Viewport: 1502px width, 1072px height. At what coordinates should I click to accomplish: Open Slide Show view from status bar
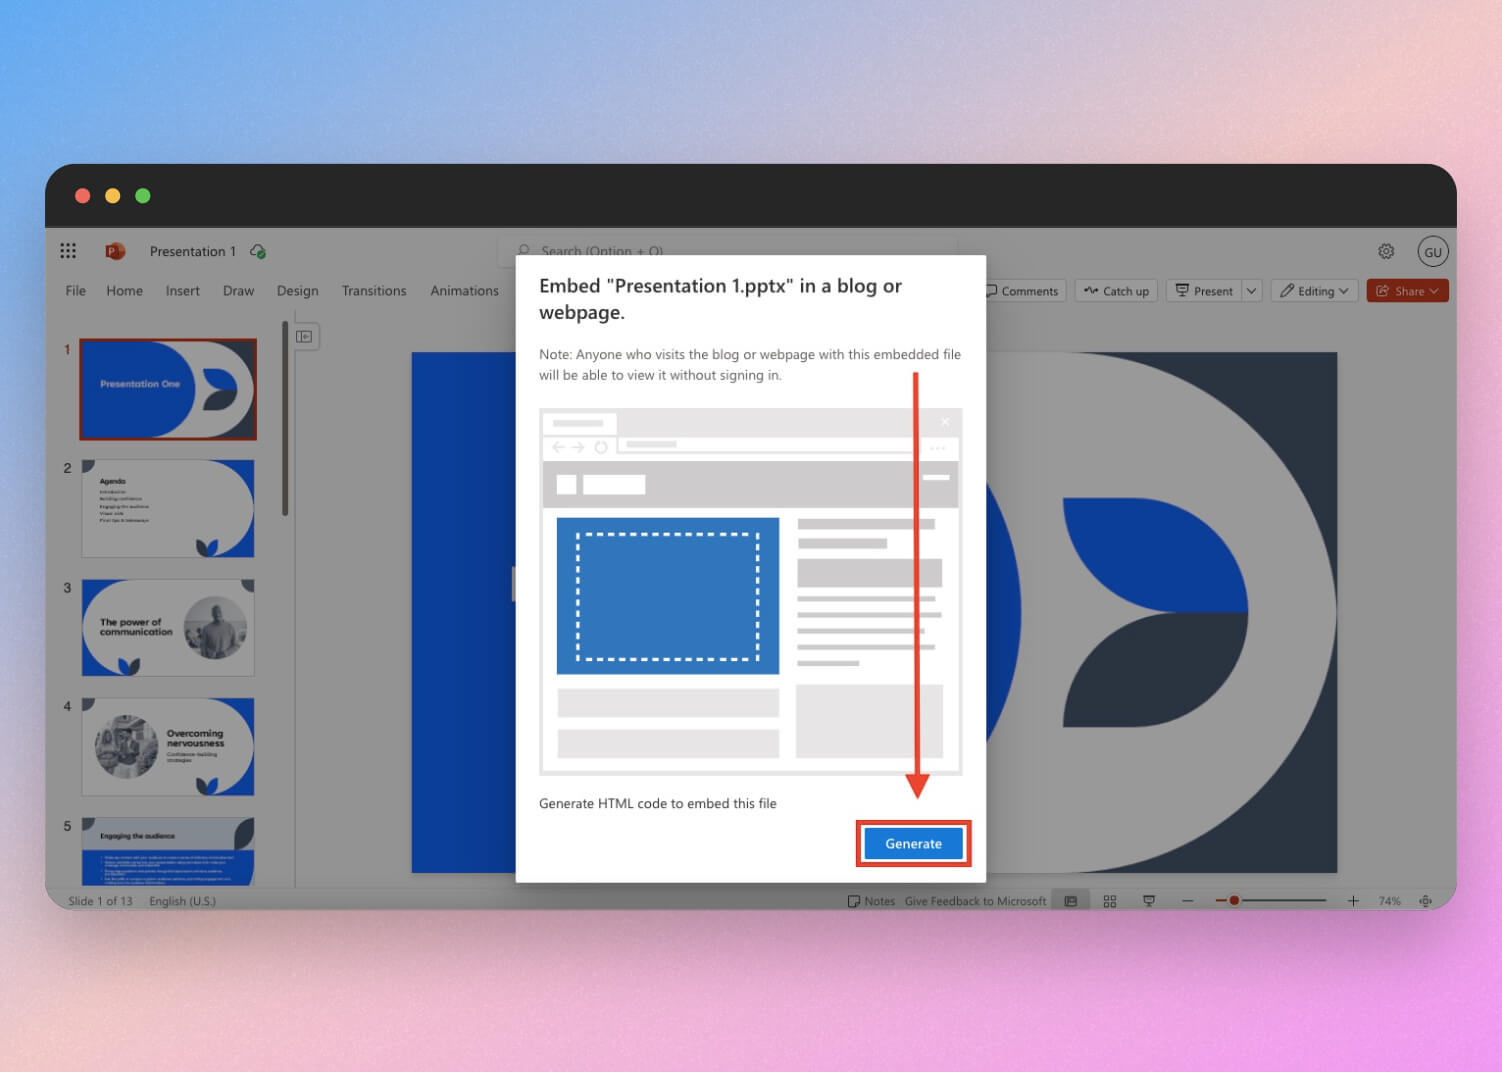(1148, 900)
